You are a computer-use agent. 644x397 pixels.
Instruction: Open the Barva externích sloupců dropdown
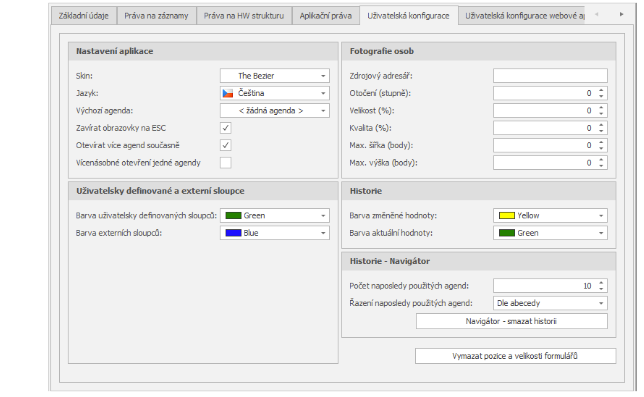(x=275, y=233)
